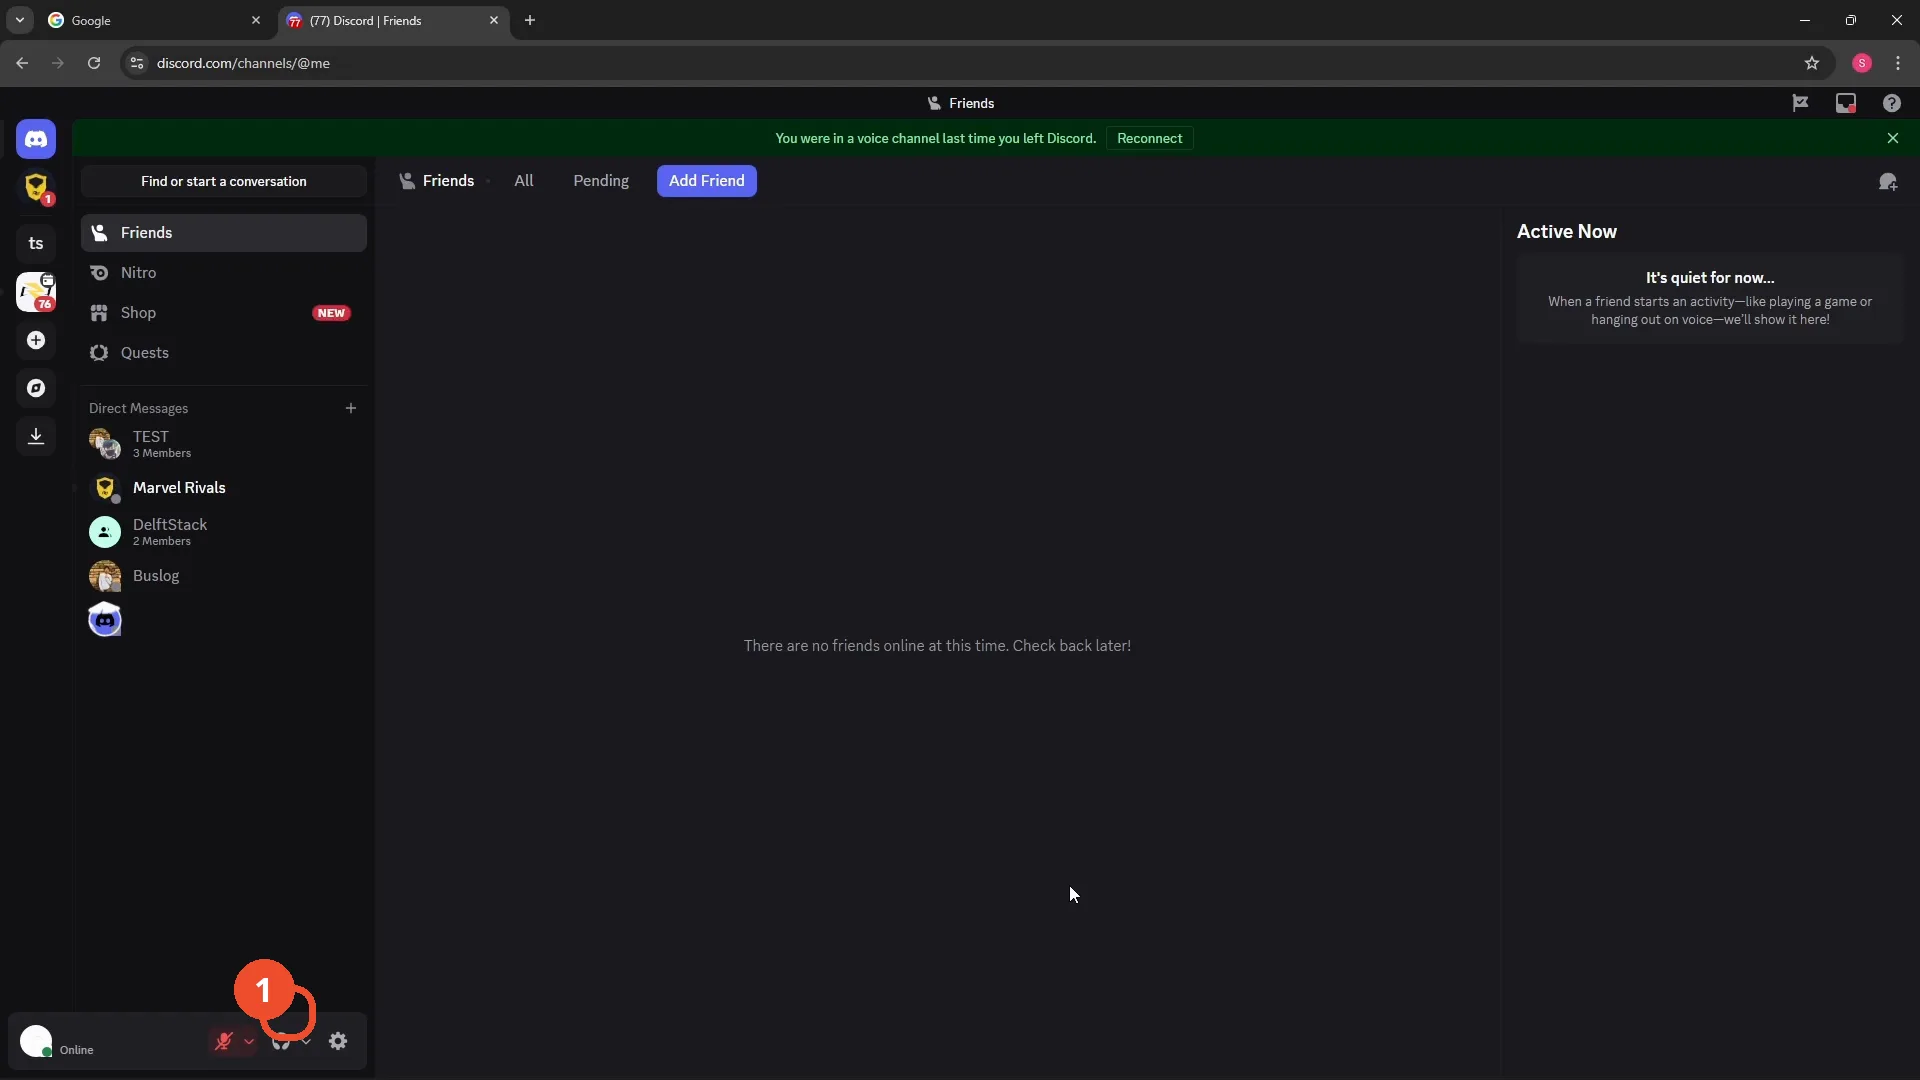Expand input device options chevron
The image size is (1920, 1080).
tap(249, 1041)
